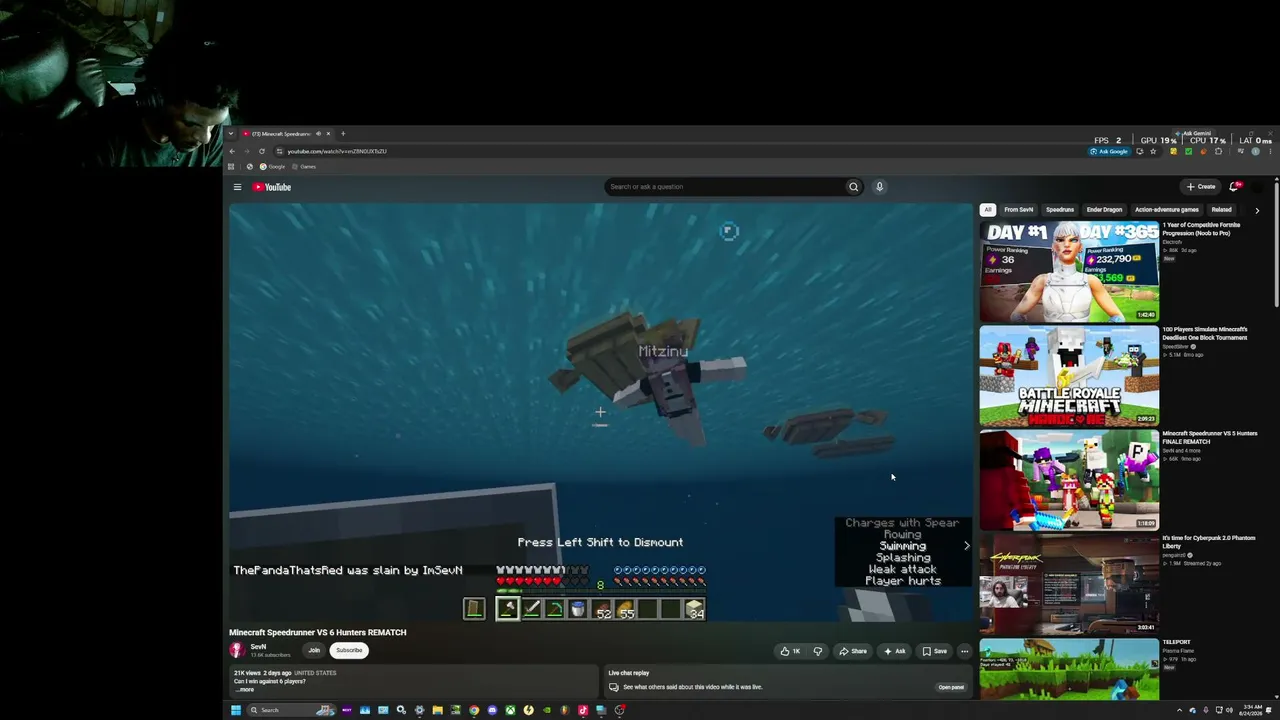
Task: Open Windows Start menu
Action: click(x=236, y=710)
